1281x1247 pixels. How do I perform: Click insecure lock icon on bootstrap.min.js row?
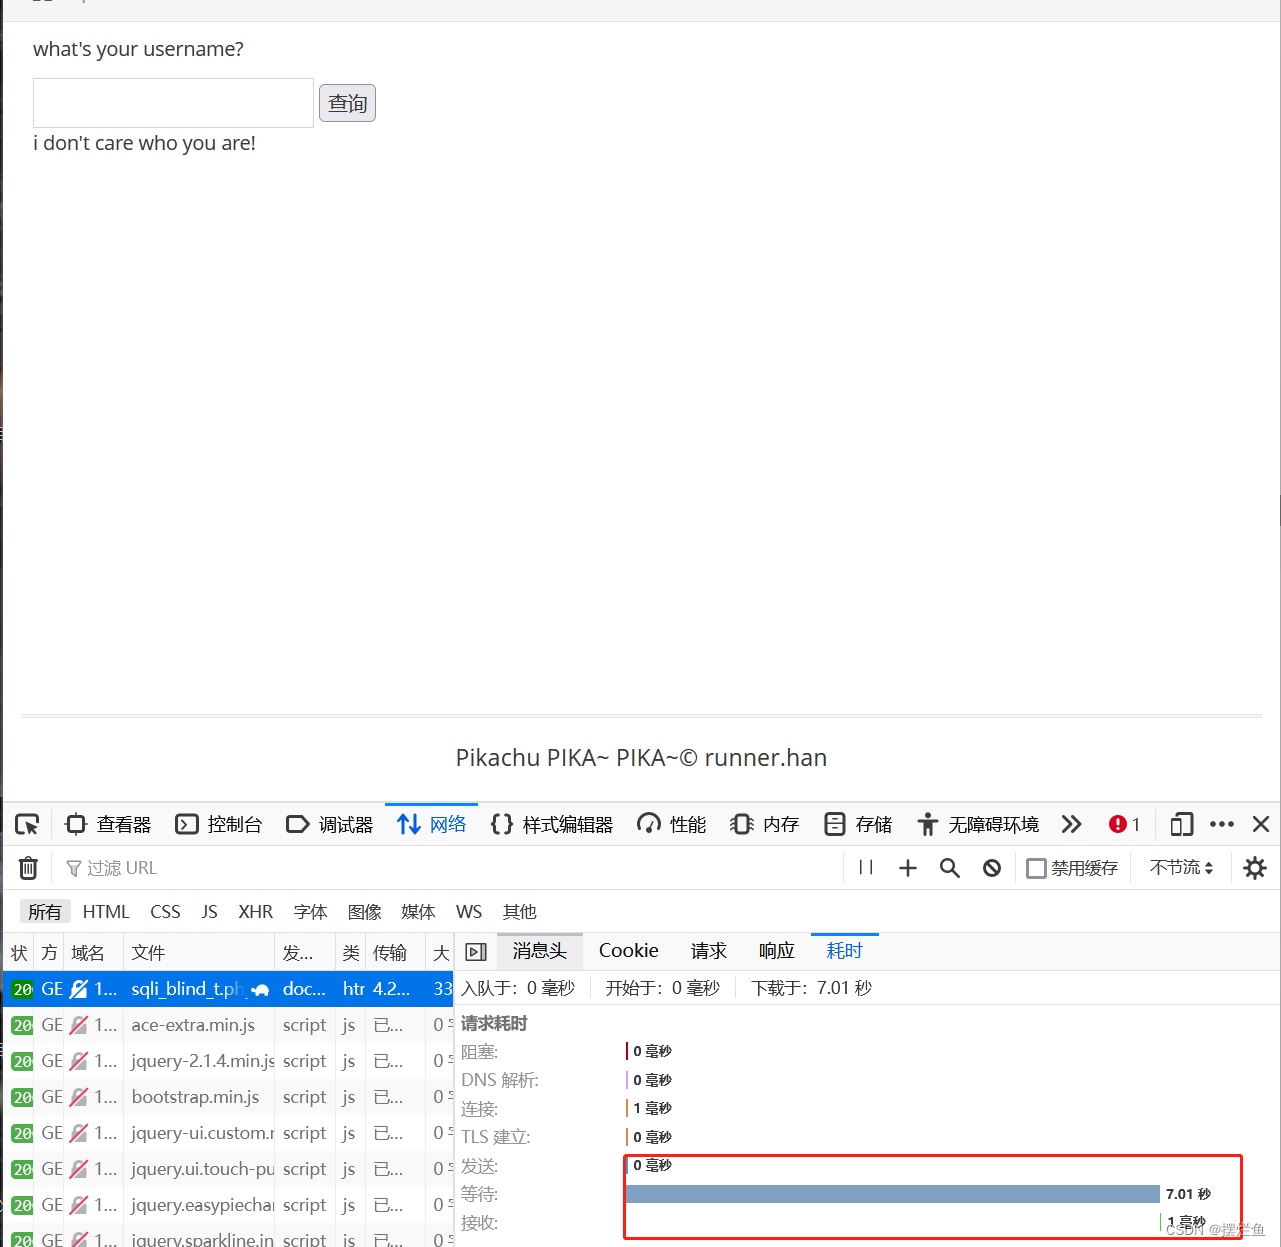79,1097
